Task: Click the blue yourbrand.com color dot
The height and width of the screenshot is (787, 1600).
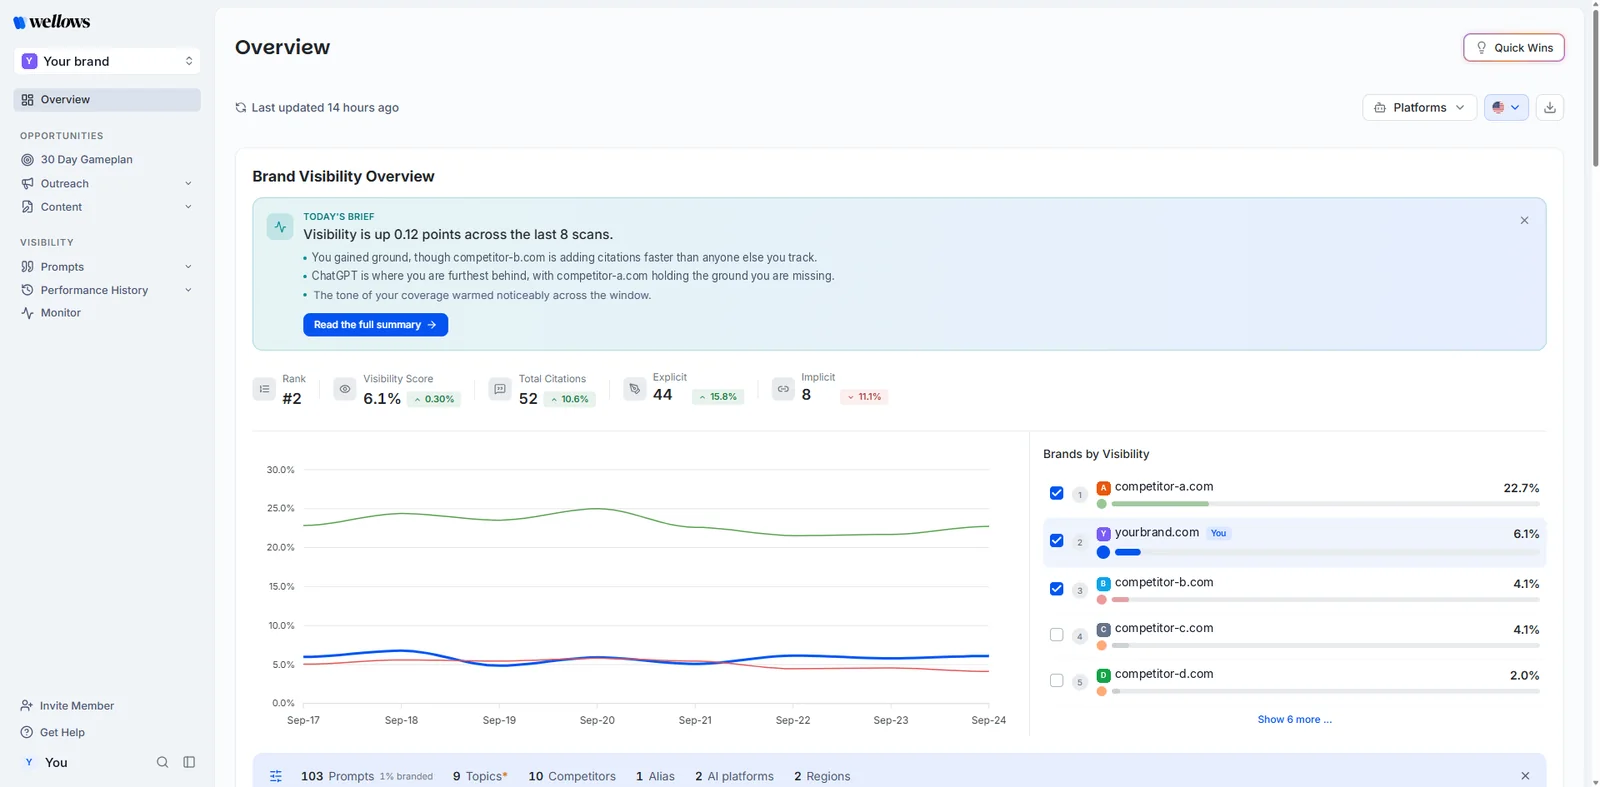Action: (x=1103, y=552)
